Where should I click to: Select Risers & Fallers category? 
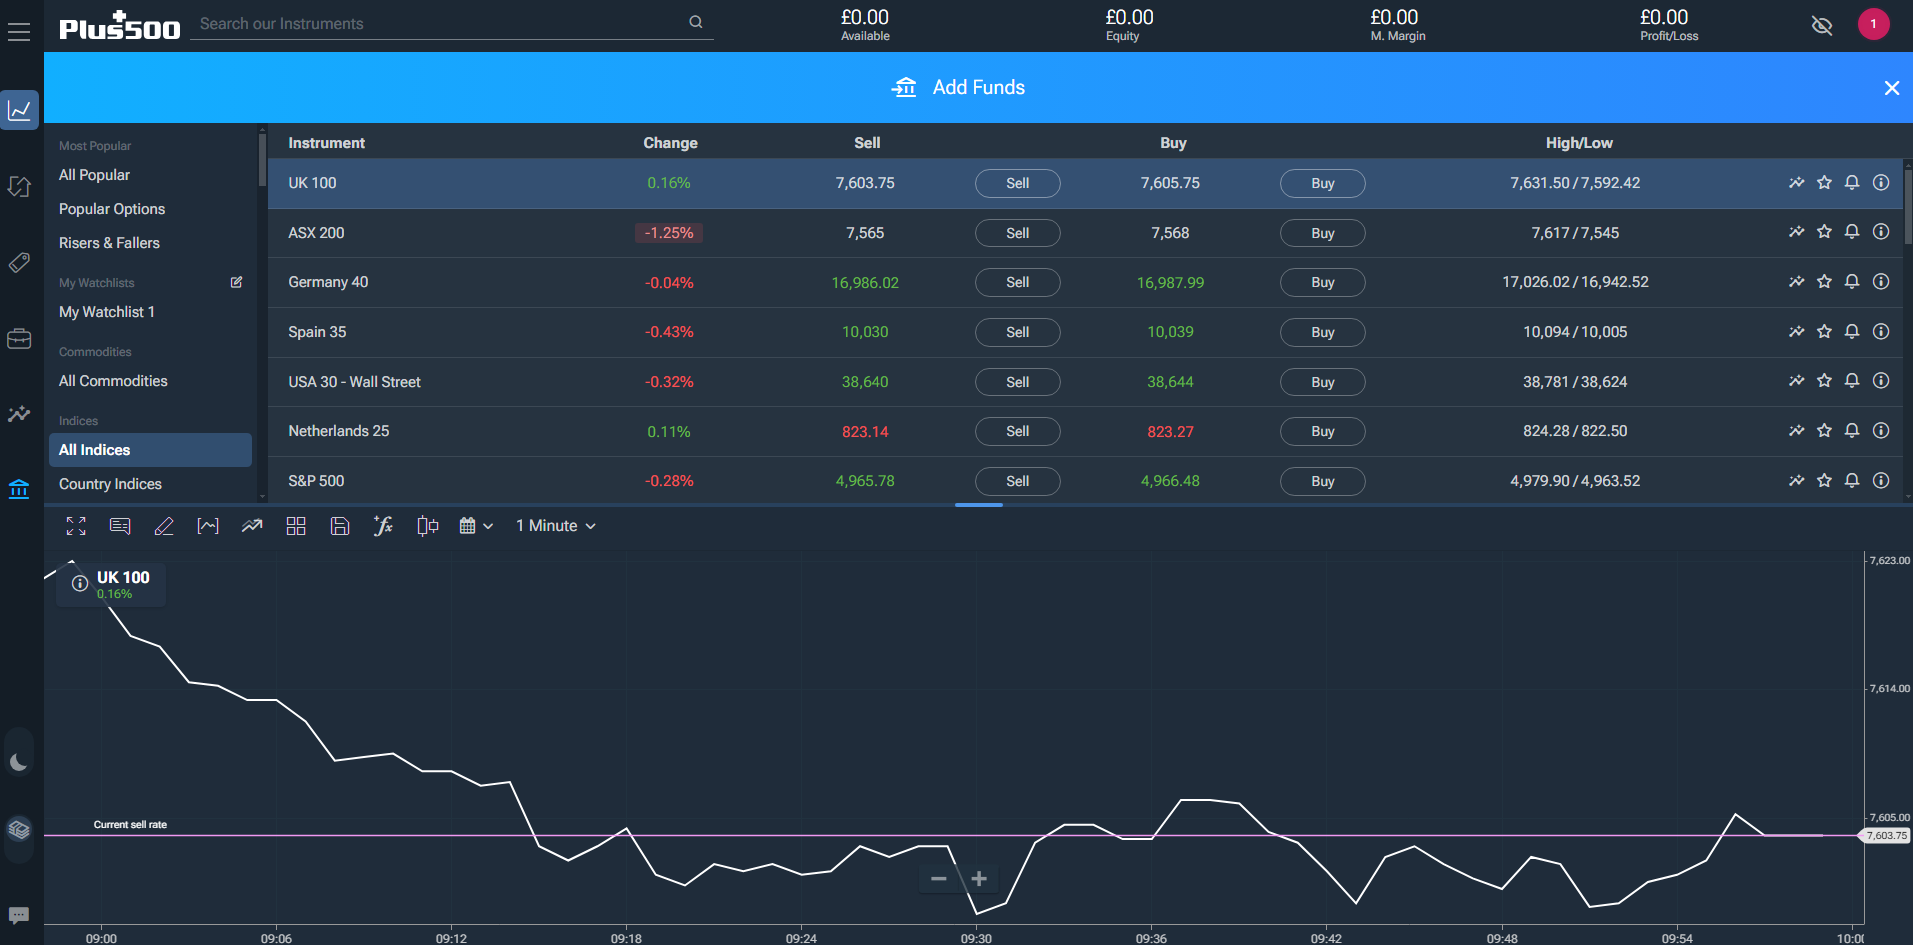109,243
